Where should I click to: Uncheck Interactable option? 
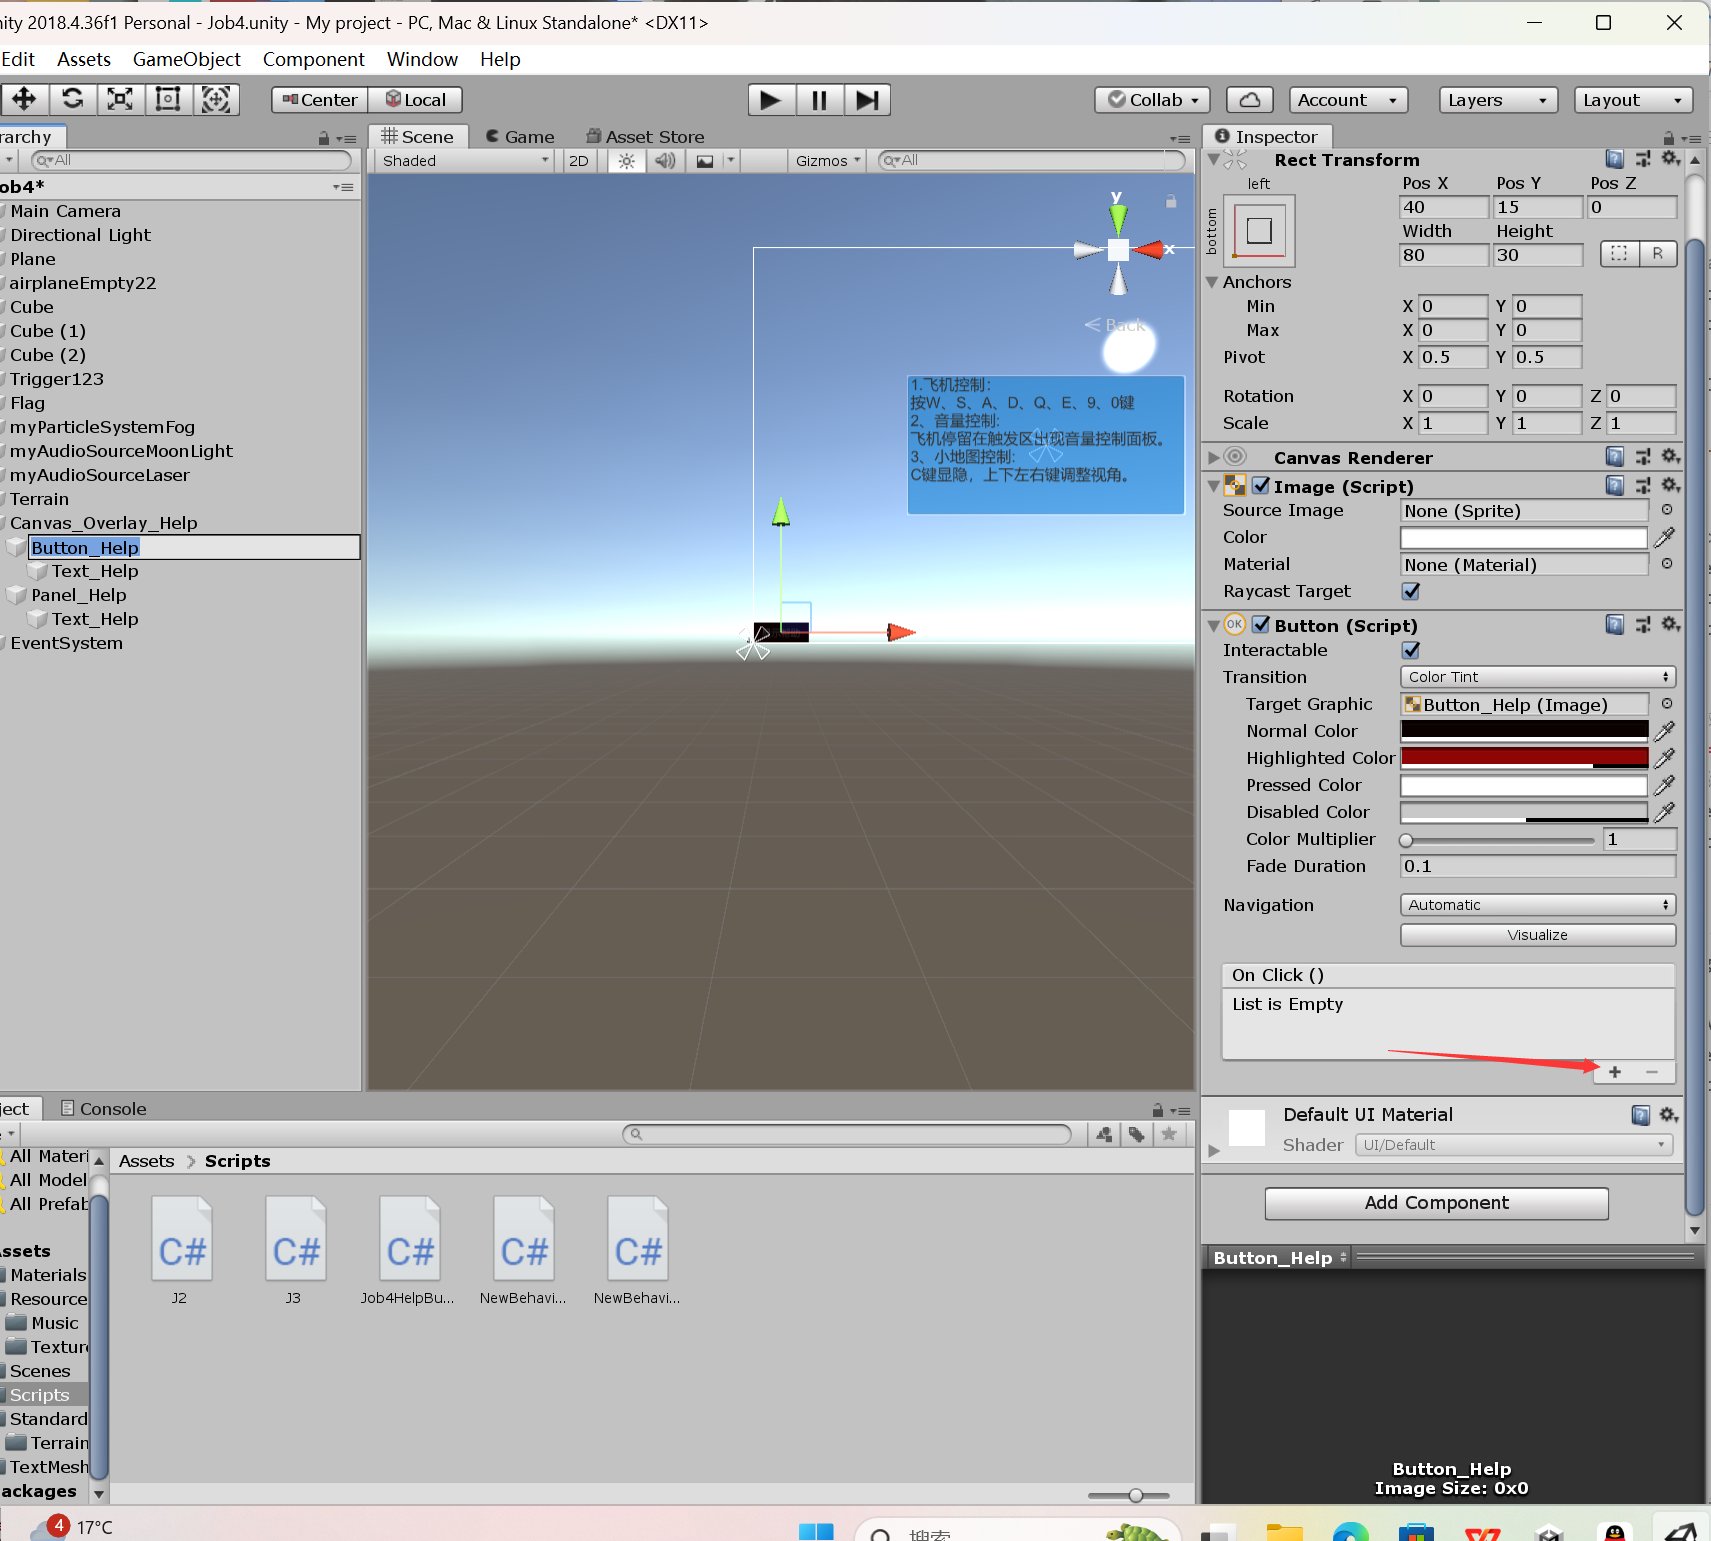[1411, 651]
